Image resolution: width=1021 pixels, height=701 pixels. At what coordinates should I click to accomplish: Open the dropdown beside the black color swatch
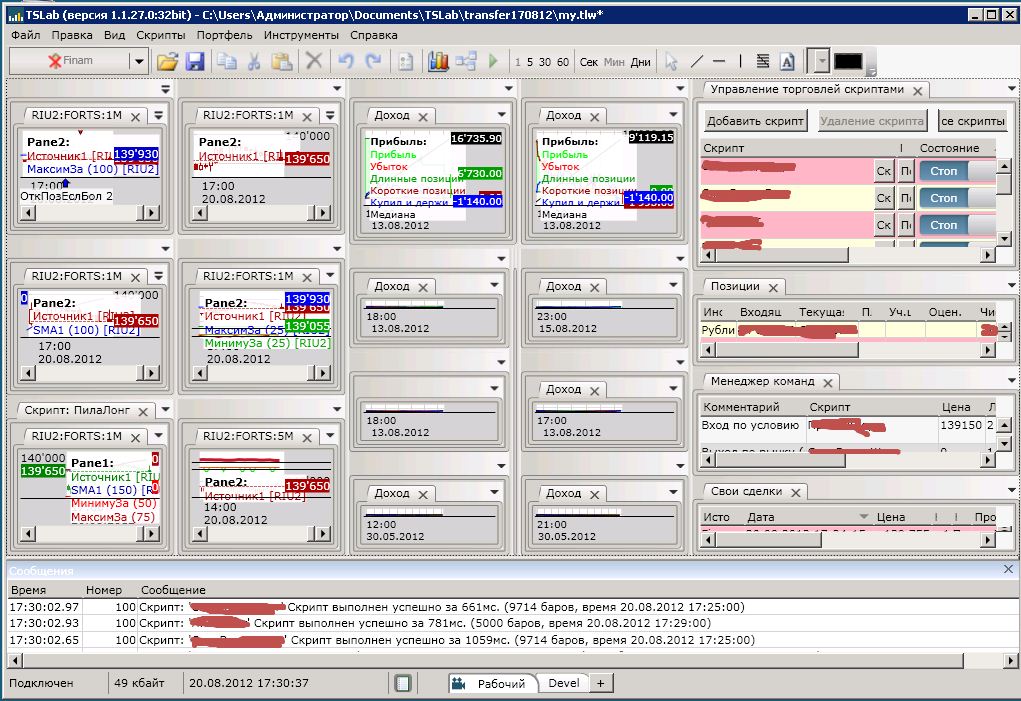pos(821,62)
